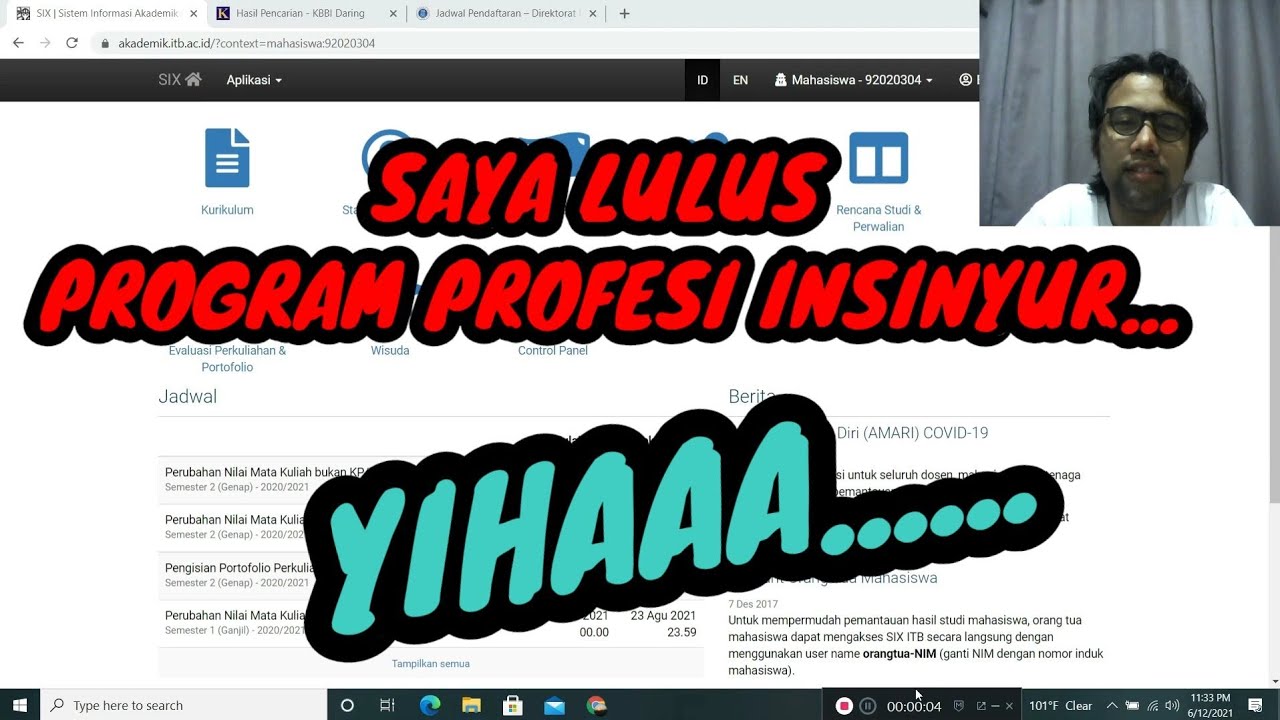Open Task View on taskbar

click(x=387, y=705)
